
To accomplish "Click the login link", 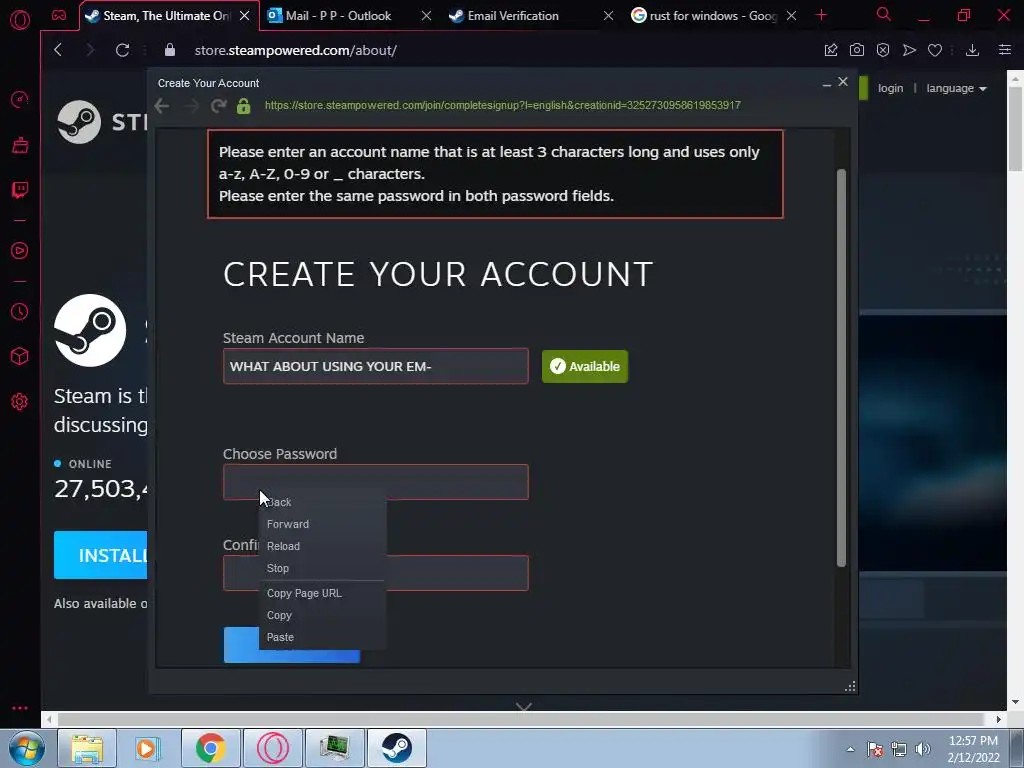I will pos(890,88).
